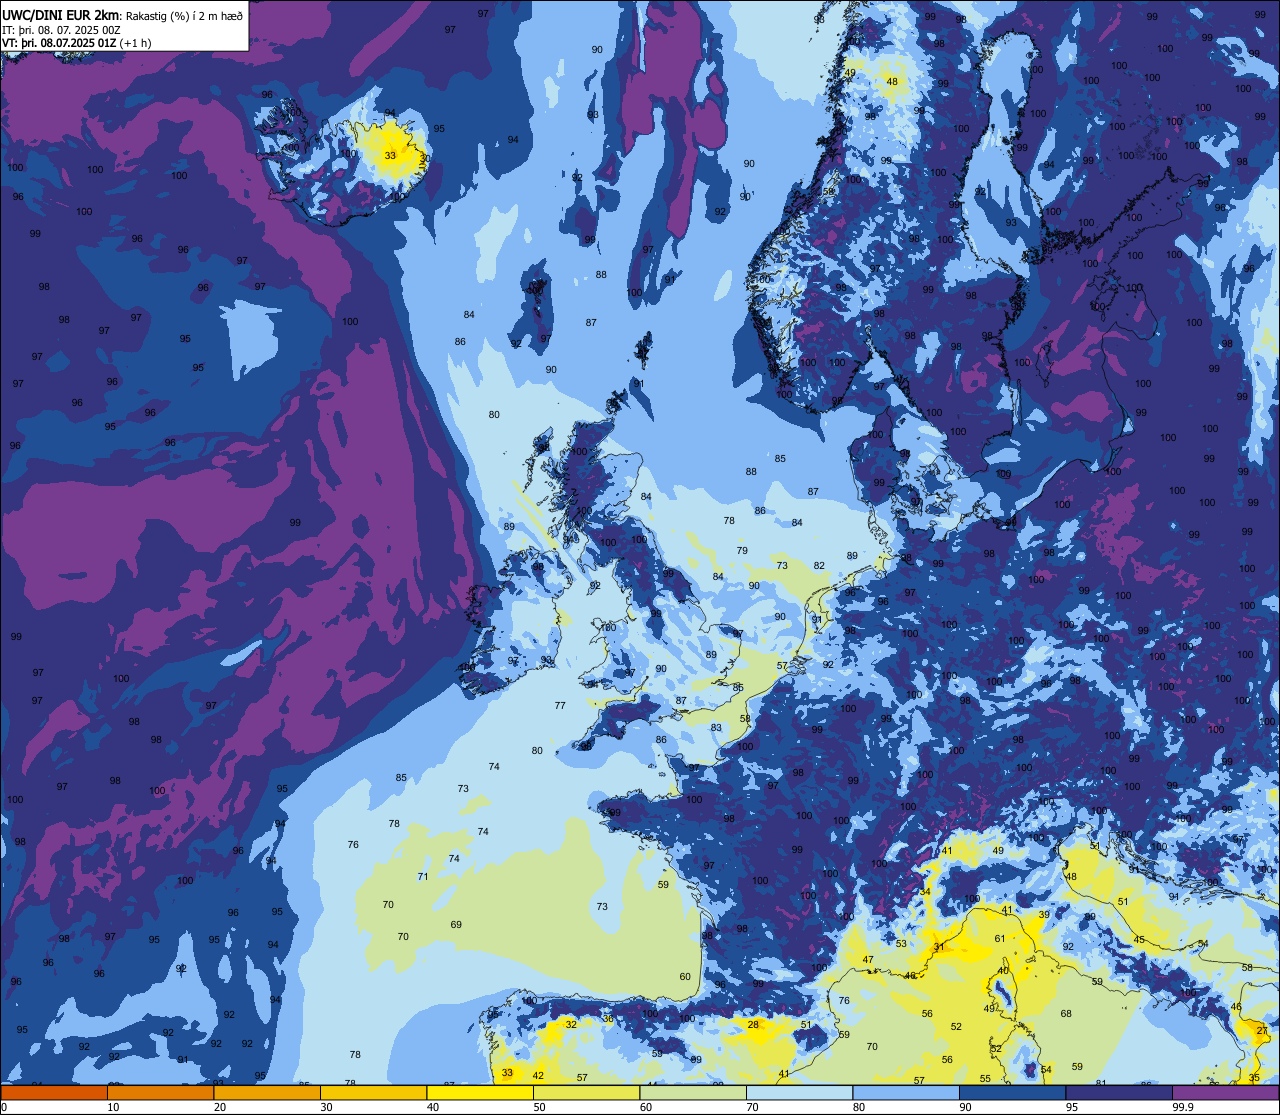Click the bright yellow 40–50 legend swatch
The image size is (1280, 1115).
(480, 1093)
